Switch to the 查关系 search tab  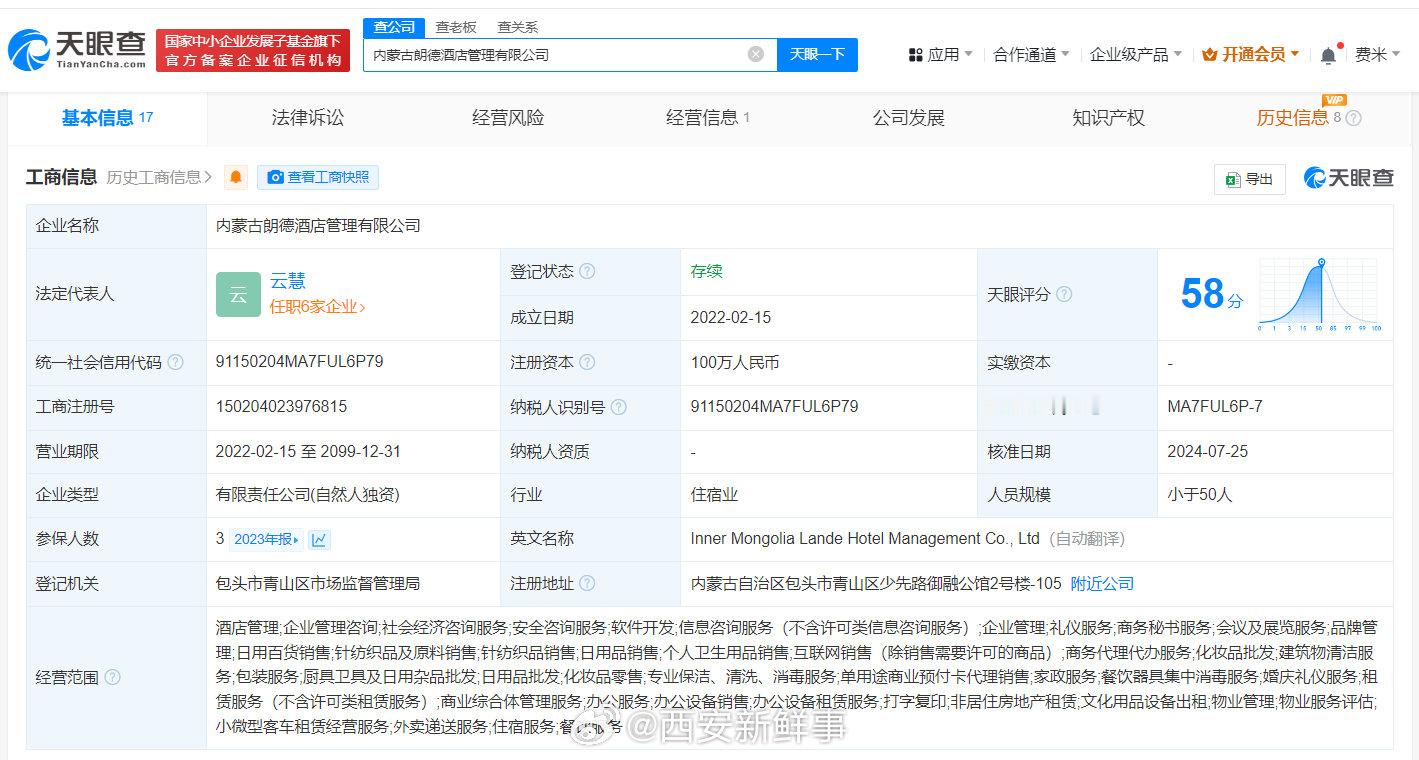[518, 27]
